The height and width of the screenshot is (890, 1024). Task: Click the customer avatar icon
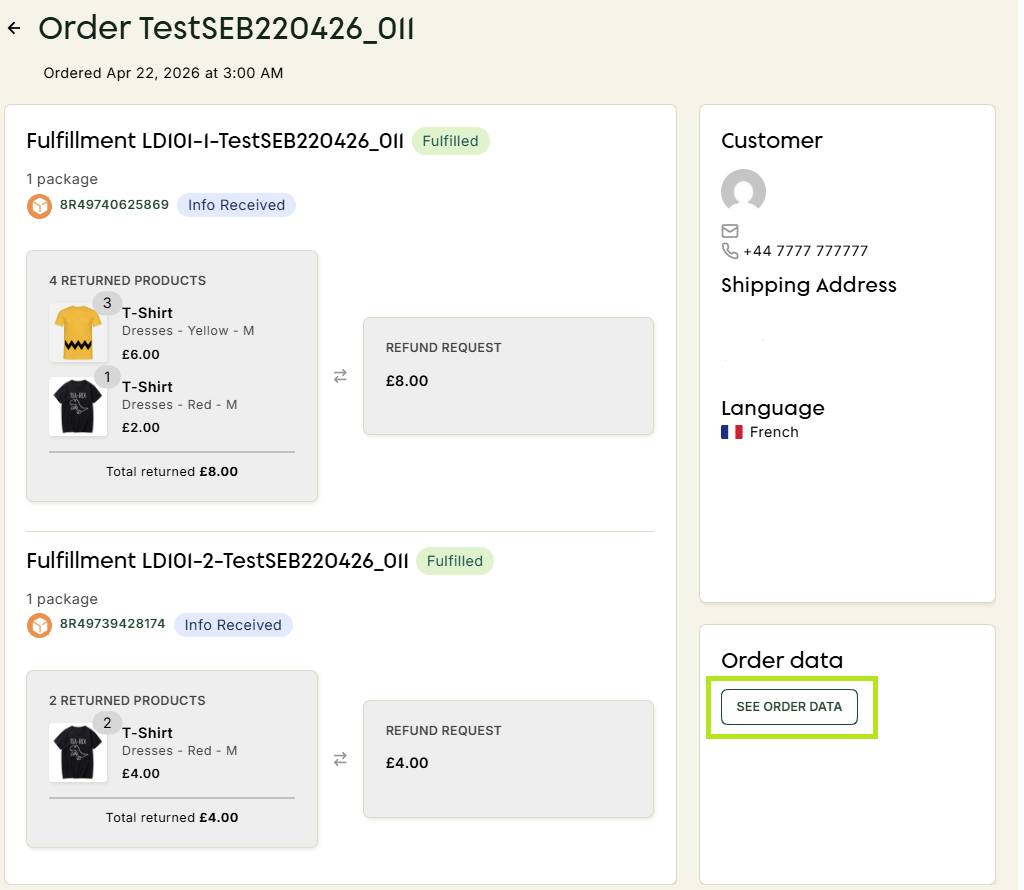pyautogui.click(x=743, y=191)
